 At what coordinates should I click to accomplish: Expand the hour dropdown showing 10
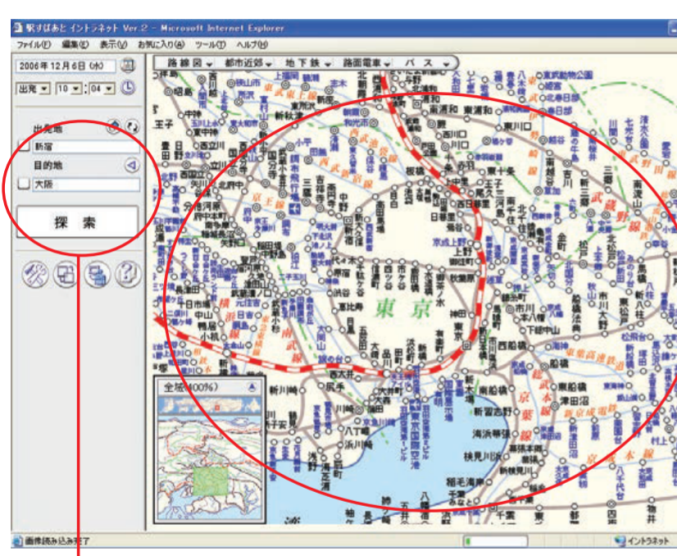point(68,88)
